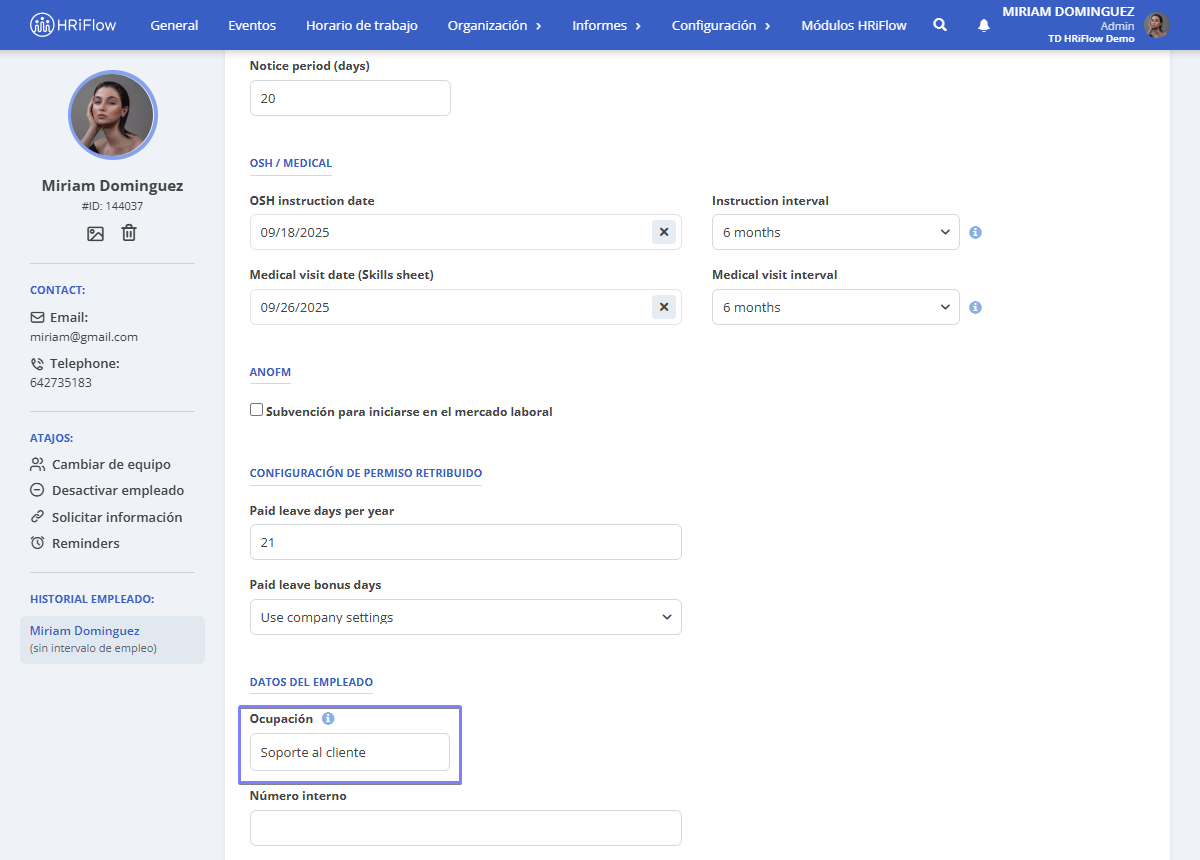Click MIRIAM DOMINGUEZ account name
Image resolution: width=1200 pixels, height=860 pixels.
pos(1068,11)
